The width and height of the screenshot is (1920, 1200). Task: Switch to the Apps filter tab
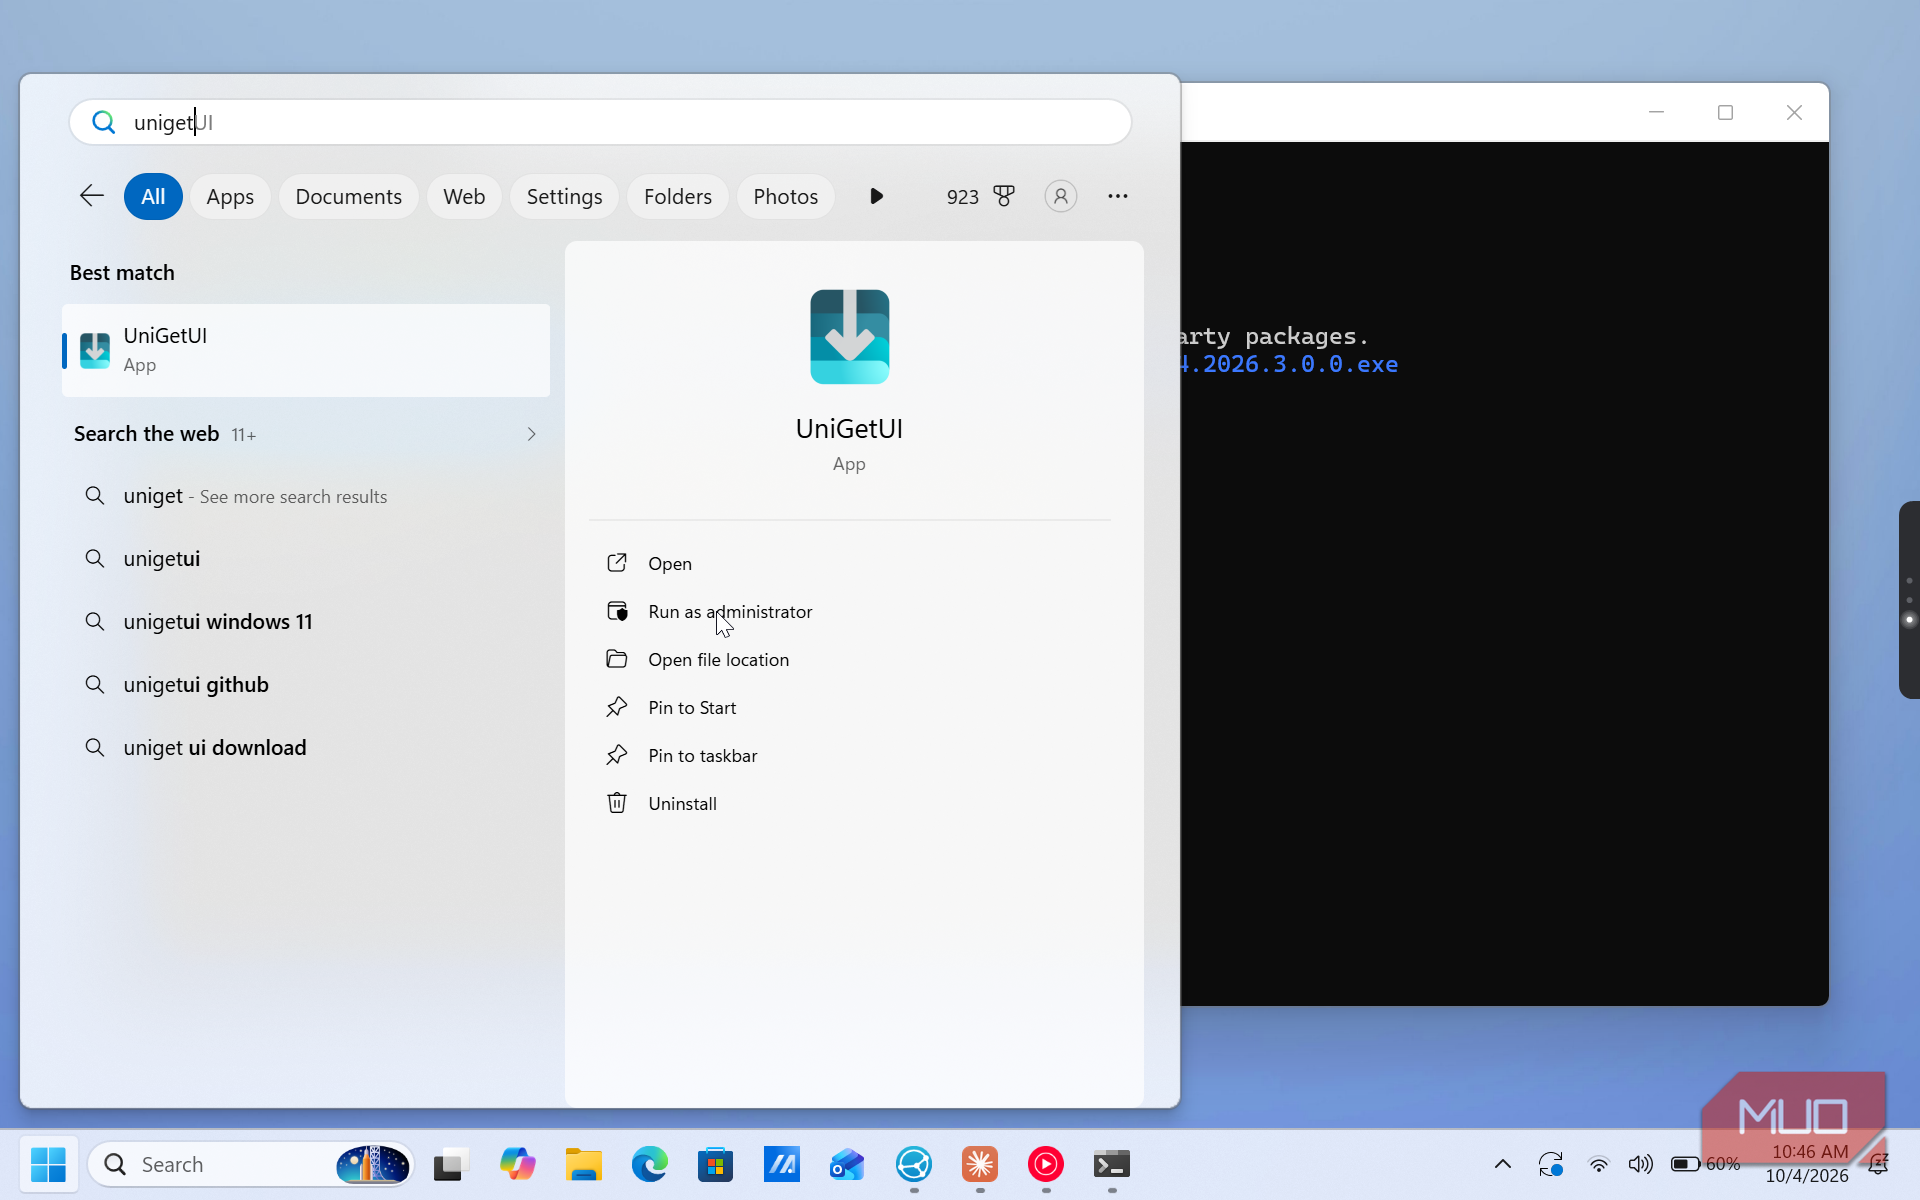(x=230, y=196)
